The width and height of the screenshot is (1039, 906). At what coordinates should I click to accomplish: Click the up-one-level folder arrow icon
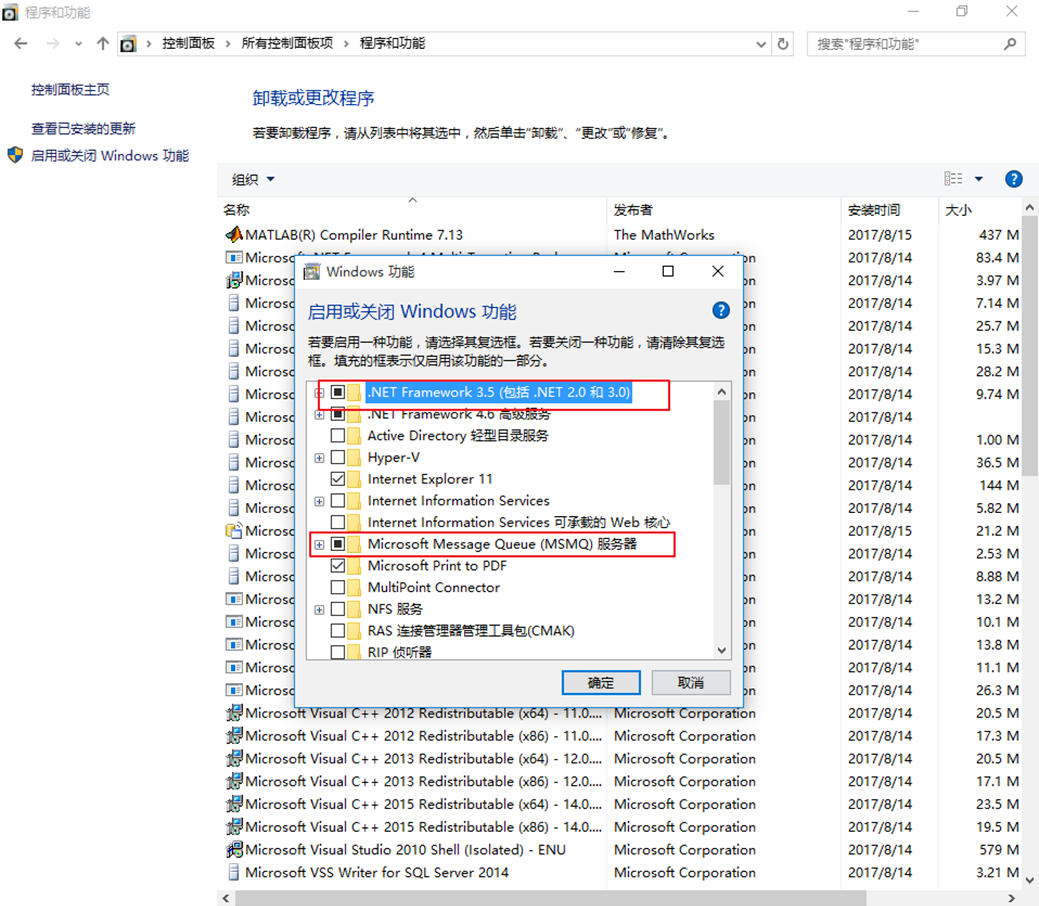(103, 43)
